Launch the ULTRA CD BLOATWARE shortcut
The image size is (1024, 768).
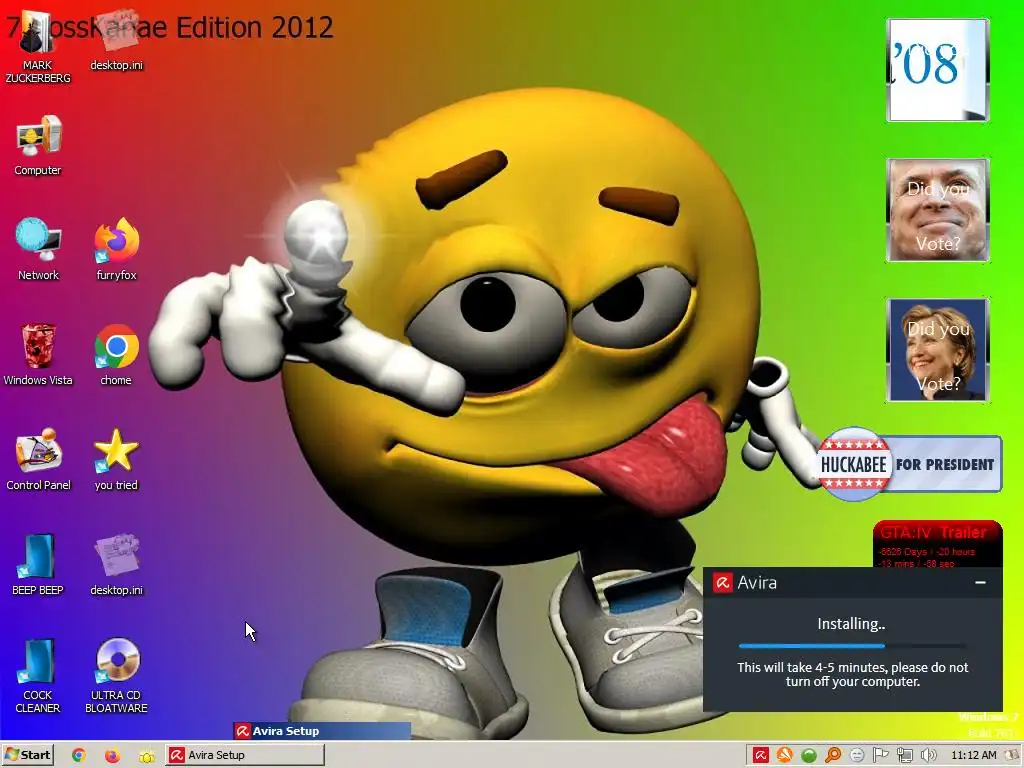[x=116, y=675]
